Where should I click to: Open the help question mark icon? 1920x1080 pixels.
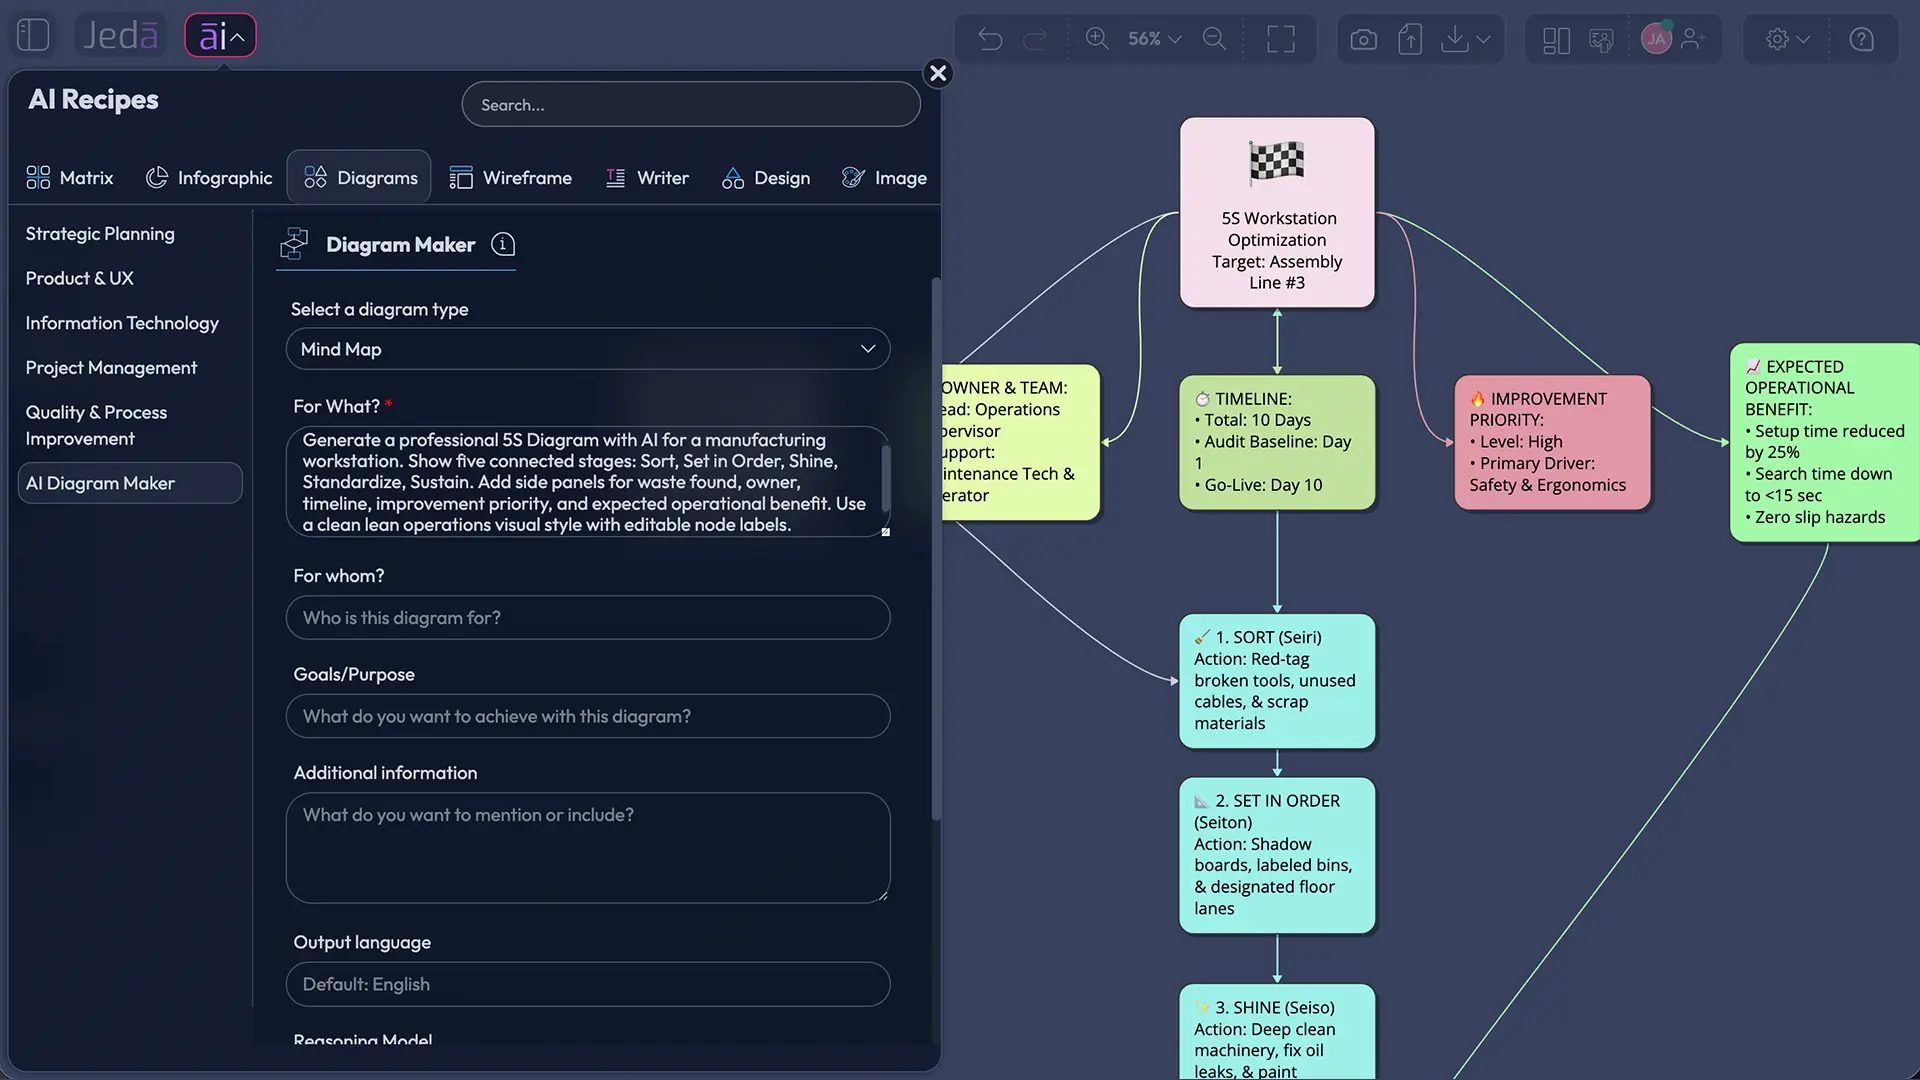click(1861, 39)
